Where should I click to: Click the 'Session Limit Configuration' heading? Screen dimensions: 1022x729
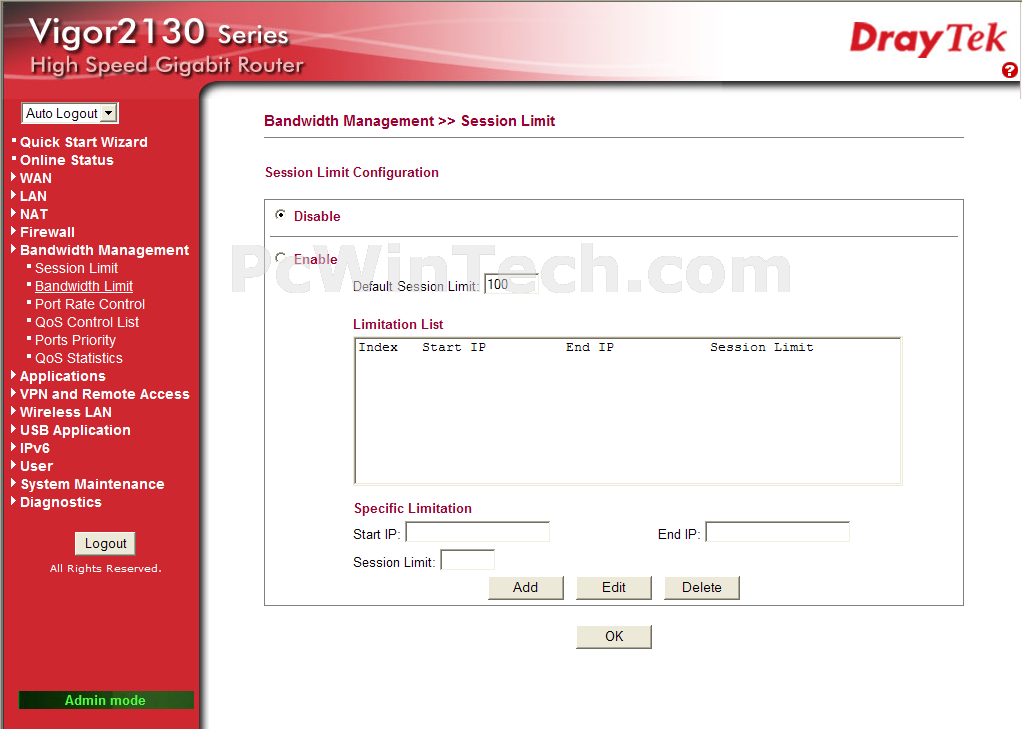(352, 173)
